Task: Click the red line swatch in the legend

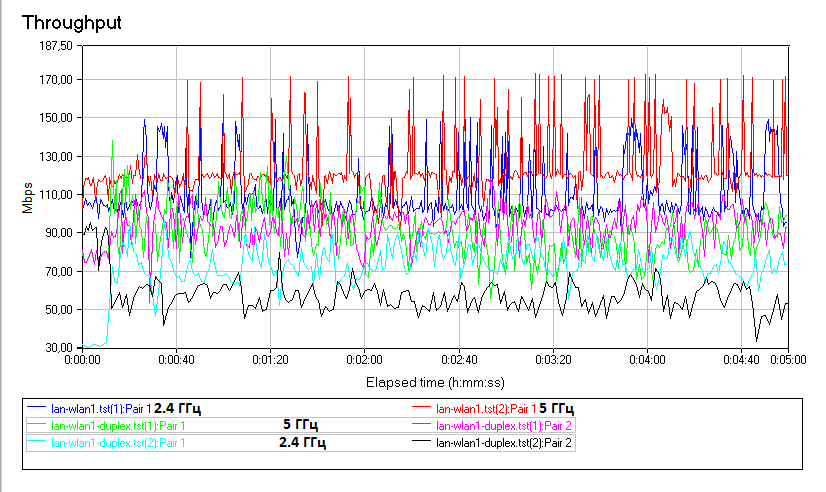Action: point(424,409)
